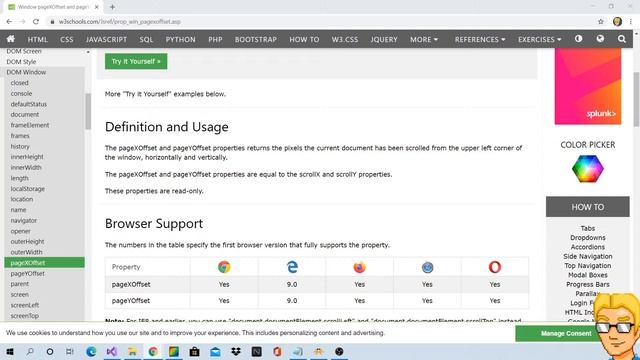
Task: Open the HTML tutorial menu
Action: (x=38, y=39)
